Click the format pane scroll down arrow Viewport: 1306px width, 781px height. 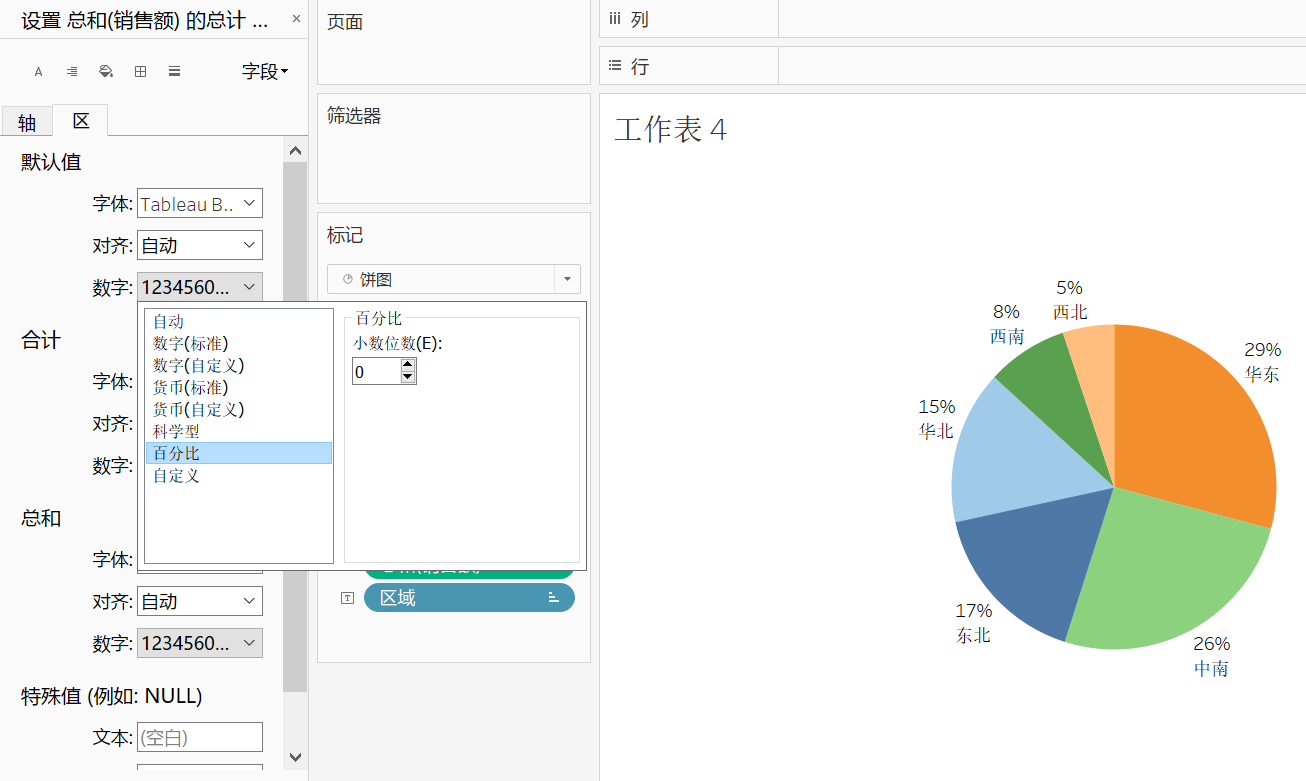(x=295, y=758)
